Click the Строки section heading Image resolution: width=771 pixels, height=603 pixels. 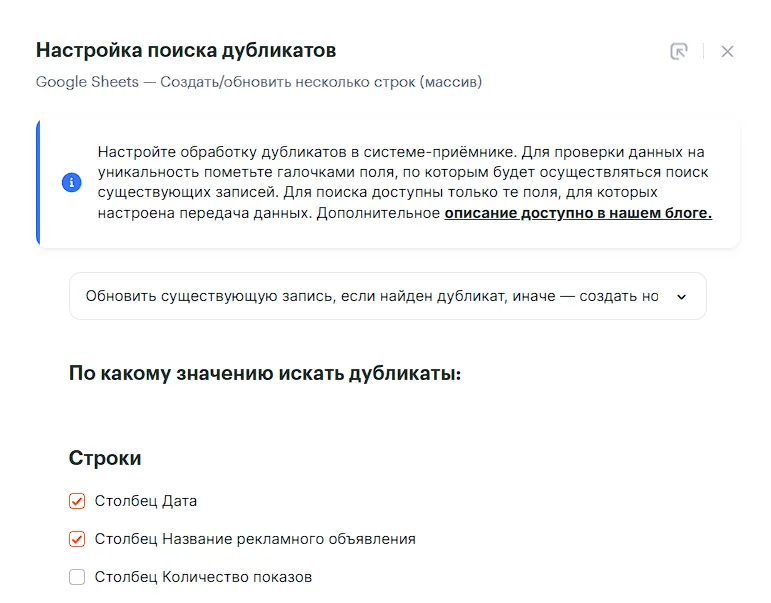tap(105, 458)
